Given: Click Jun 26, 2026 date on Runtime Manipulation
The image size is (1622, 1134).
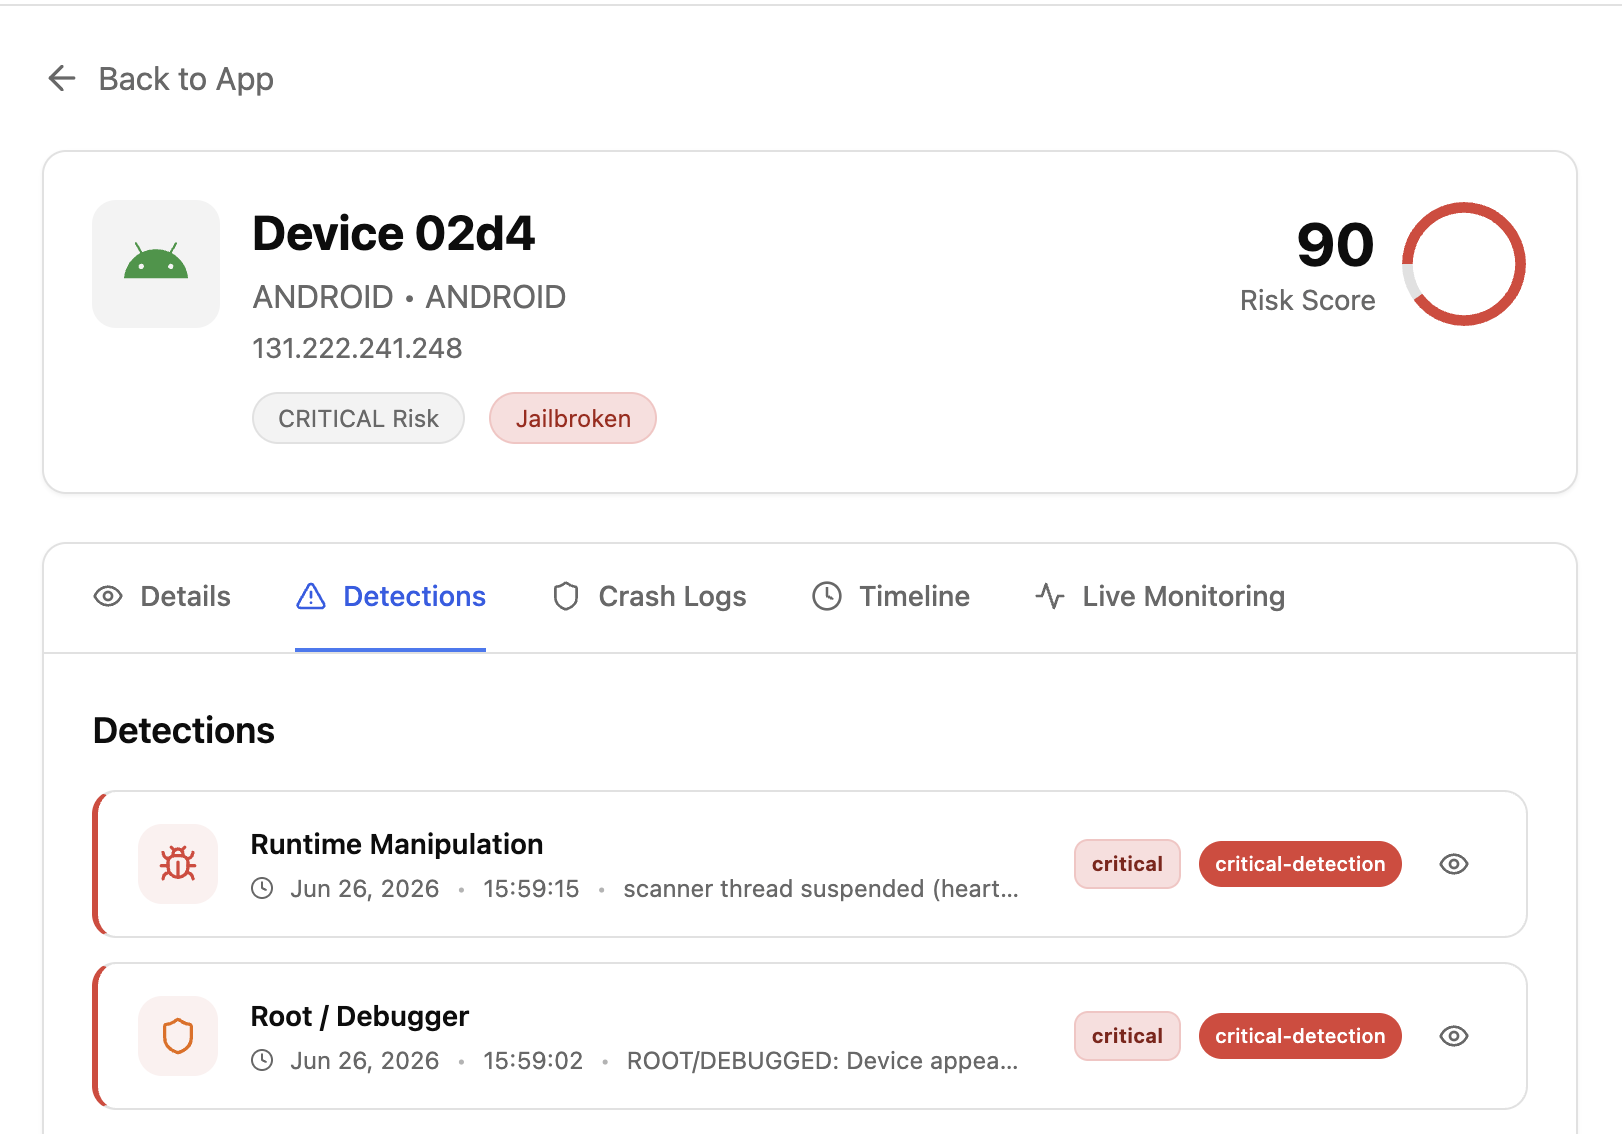Looking at the screenshot, I should pyautogui.click(x=365, y=889).
